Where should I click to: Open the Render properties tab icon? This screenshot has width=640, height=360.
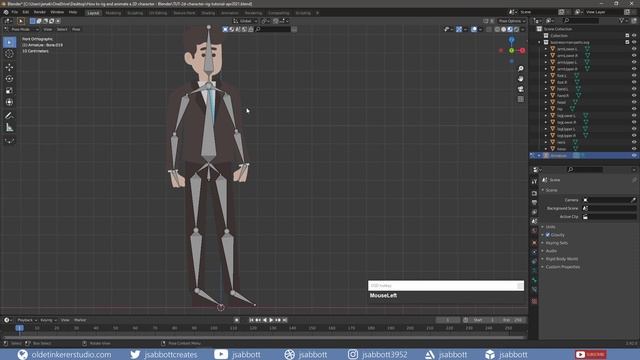(534, 193)
